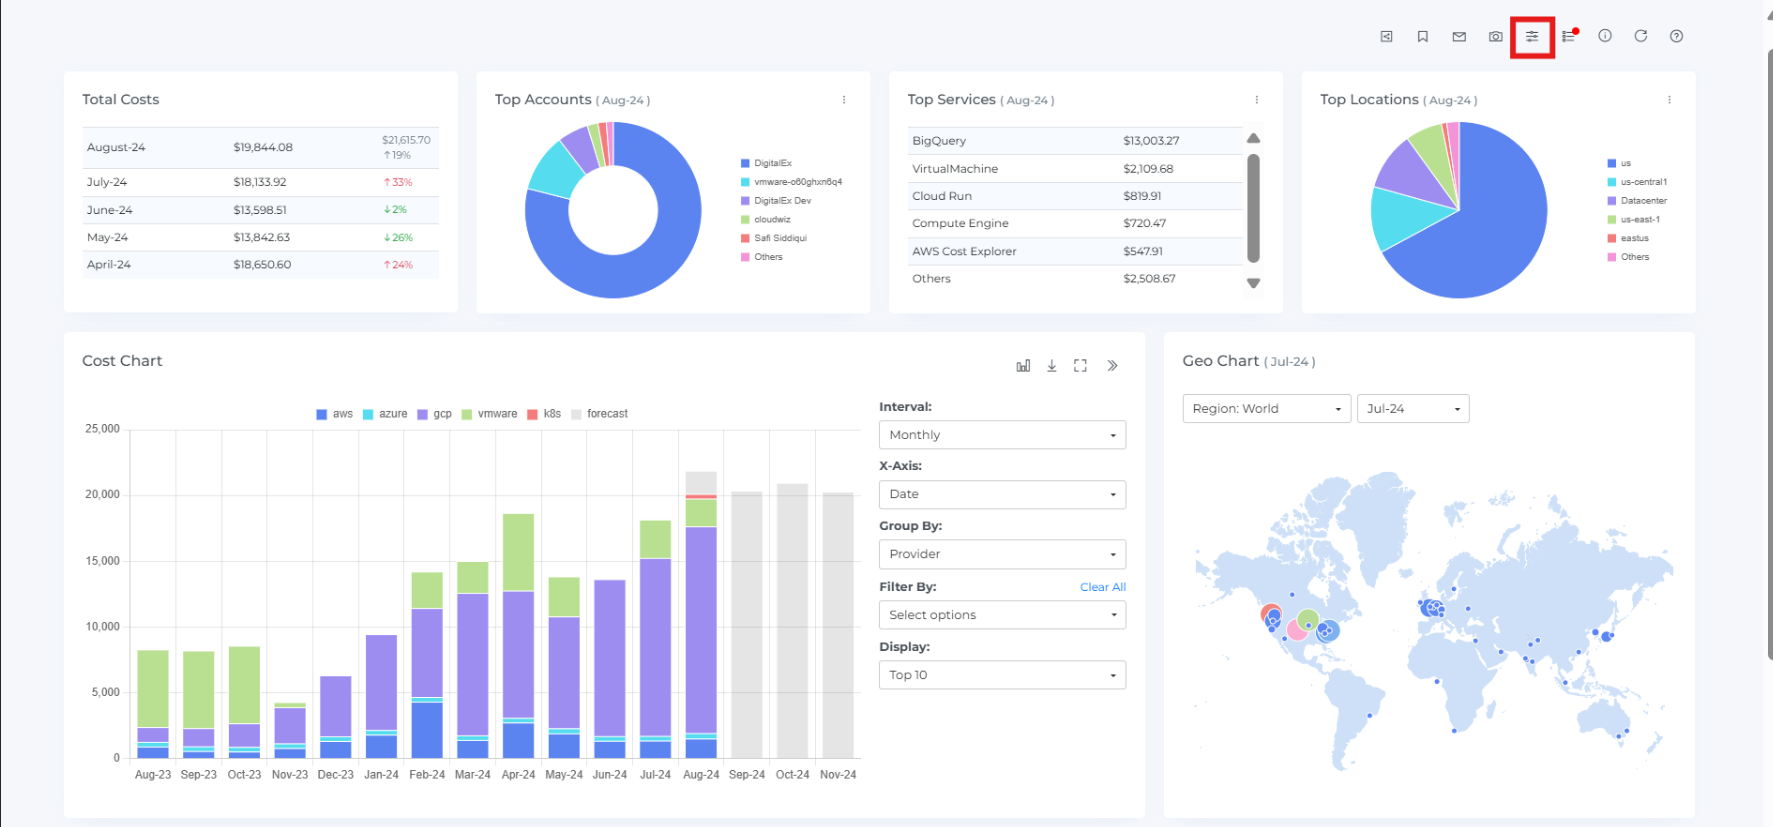Switch chart type with bar chart icon

(x=1023, y=366)
